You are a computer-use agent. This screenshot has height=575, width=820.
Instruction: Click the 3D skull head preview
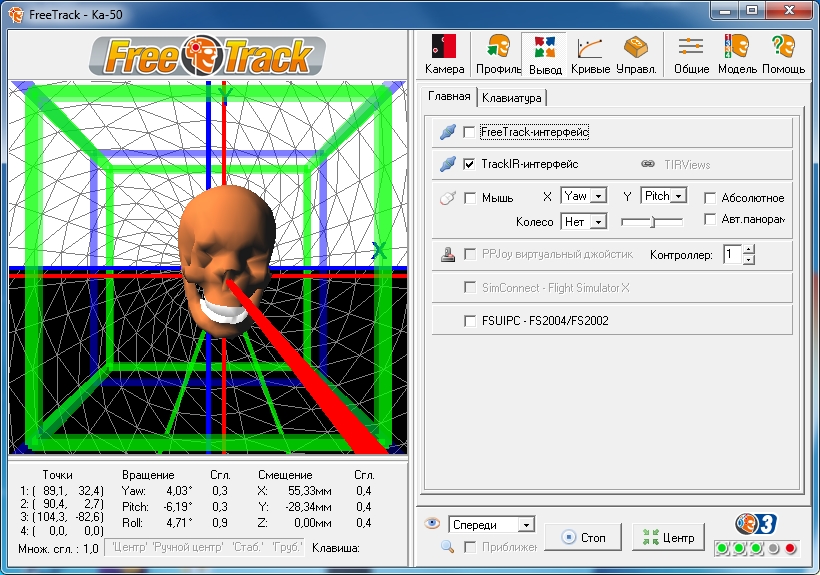[x=226, y=261]
